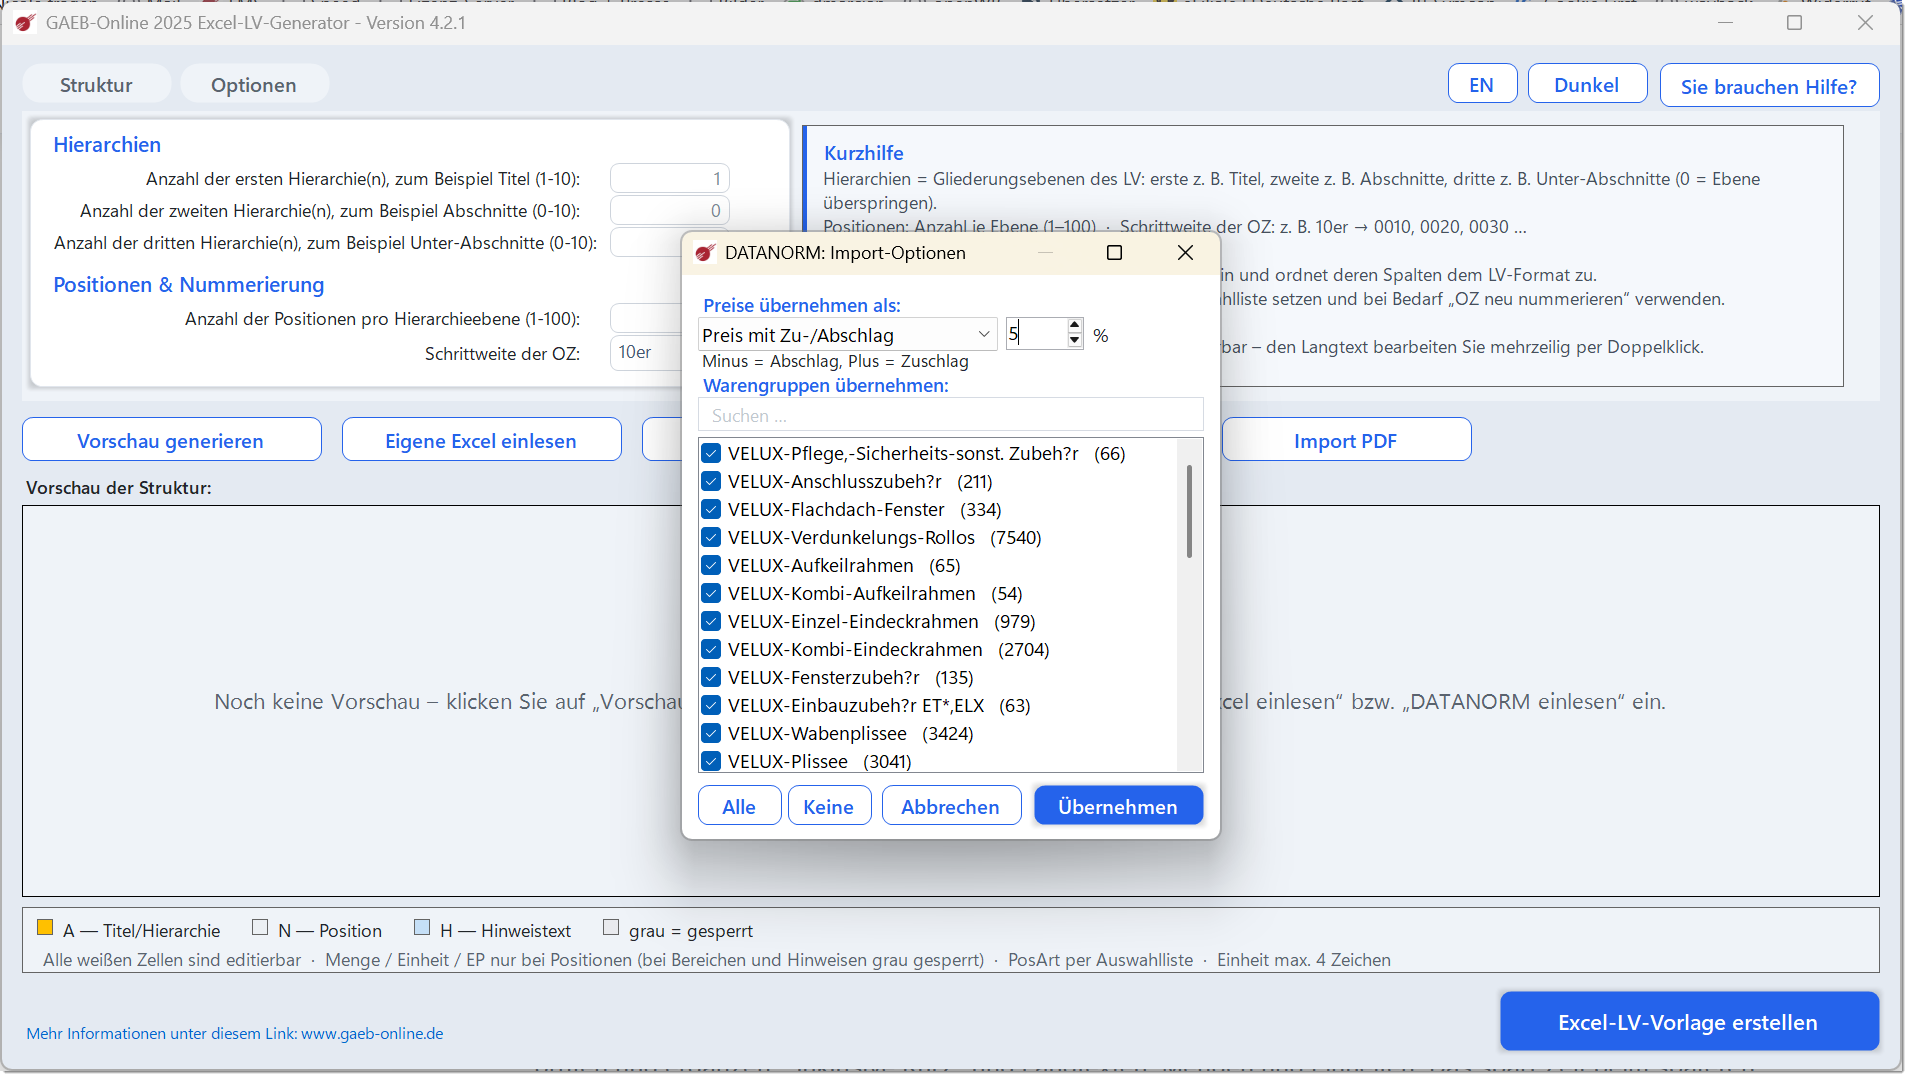Click Vorschau generieren button

tap(171, 440)
